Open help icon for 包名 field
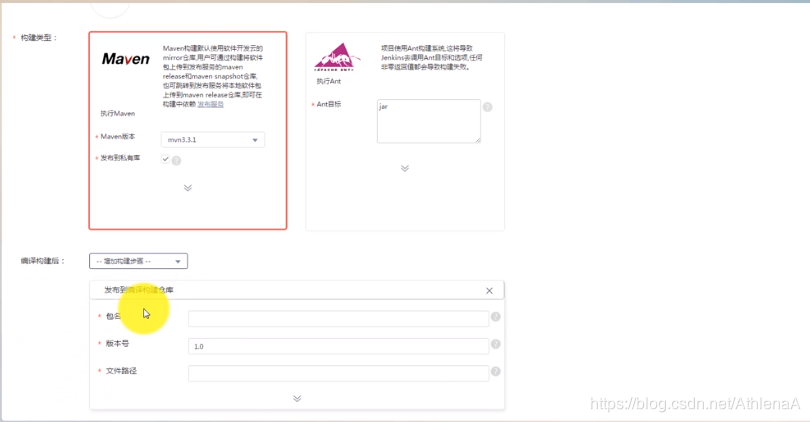This screenshot has height=422, width=810. pos(495,317)
